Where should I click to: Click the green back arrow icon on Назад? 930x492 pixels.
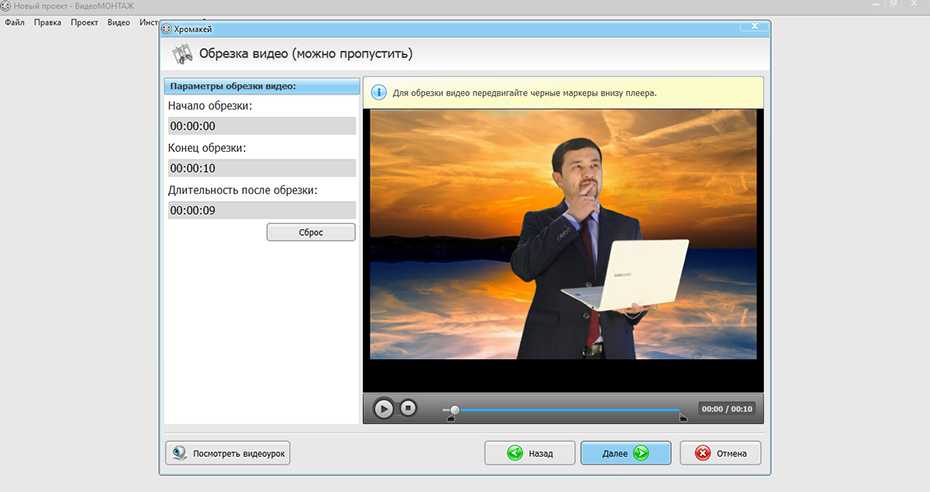[x=515, y=453]
